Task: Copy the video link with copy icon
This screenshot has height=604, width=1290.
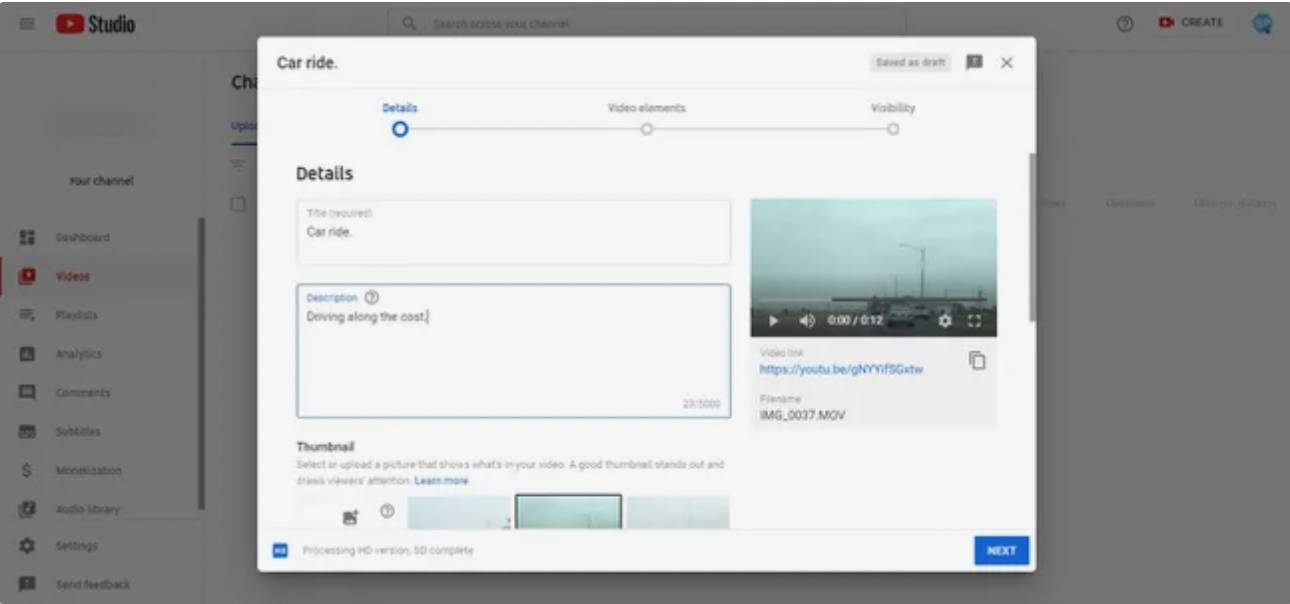Action: click(977, 361)
